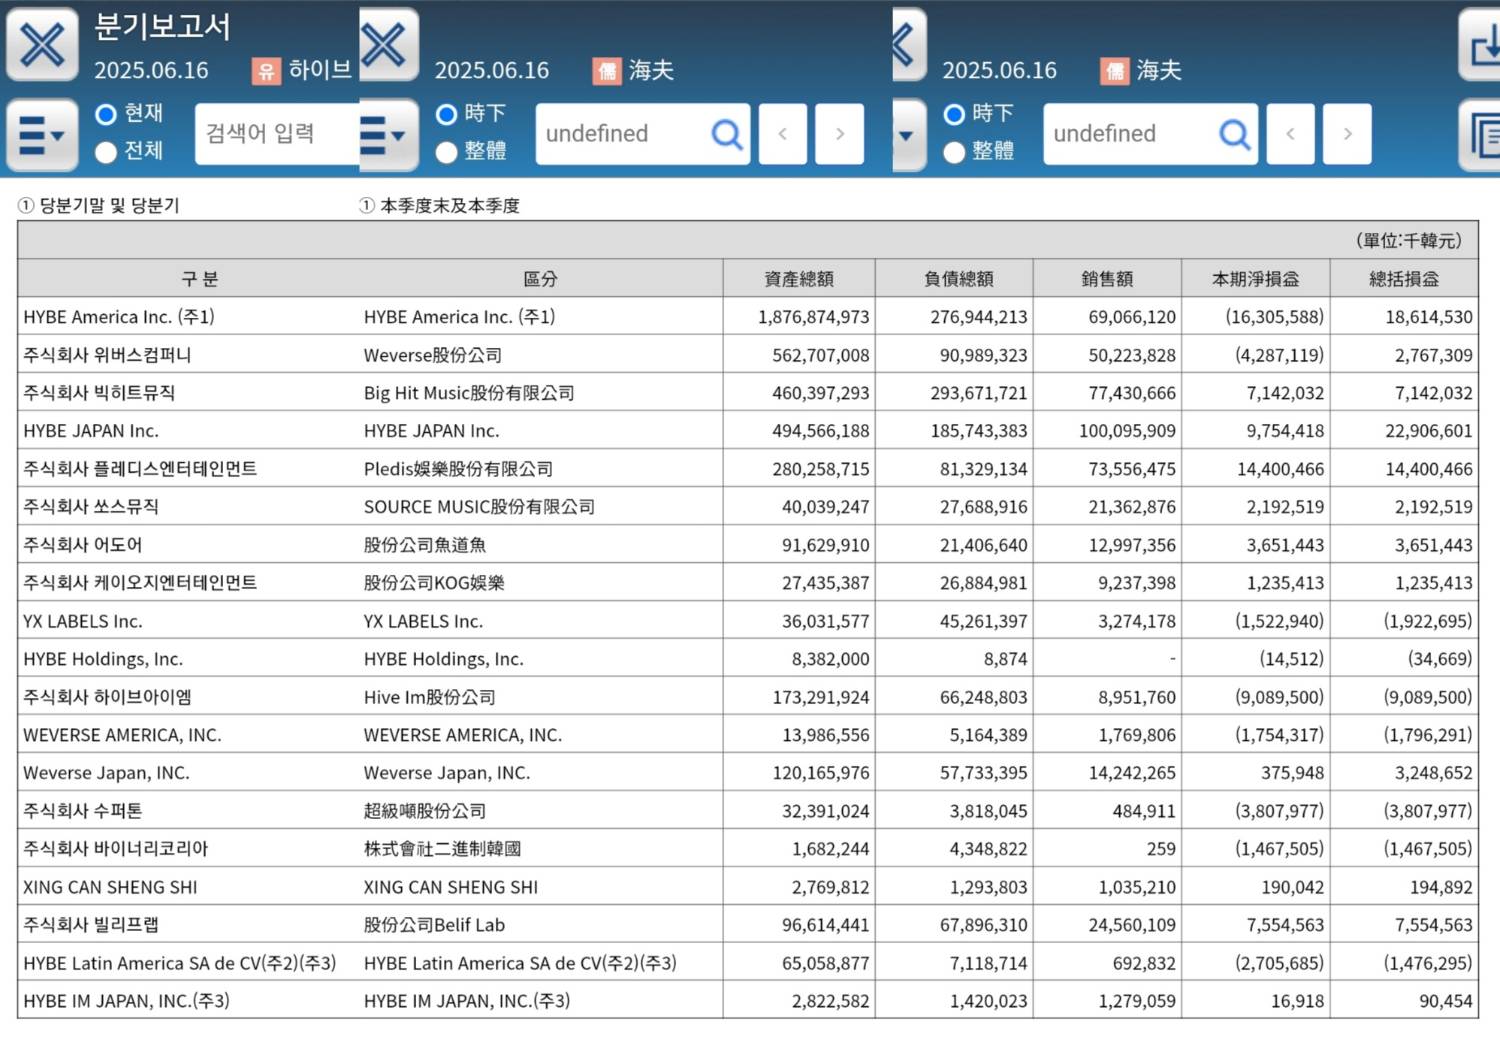Click the value 276,944,213
The width and height of the screenshot is (1500, 1055).
pyautogui.click(x=978, y=317)
